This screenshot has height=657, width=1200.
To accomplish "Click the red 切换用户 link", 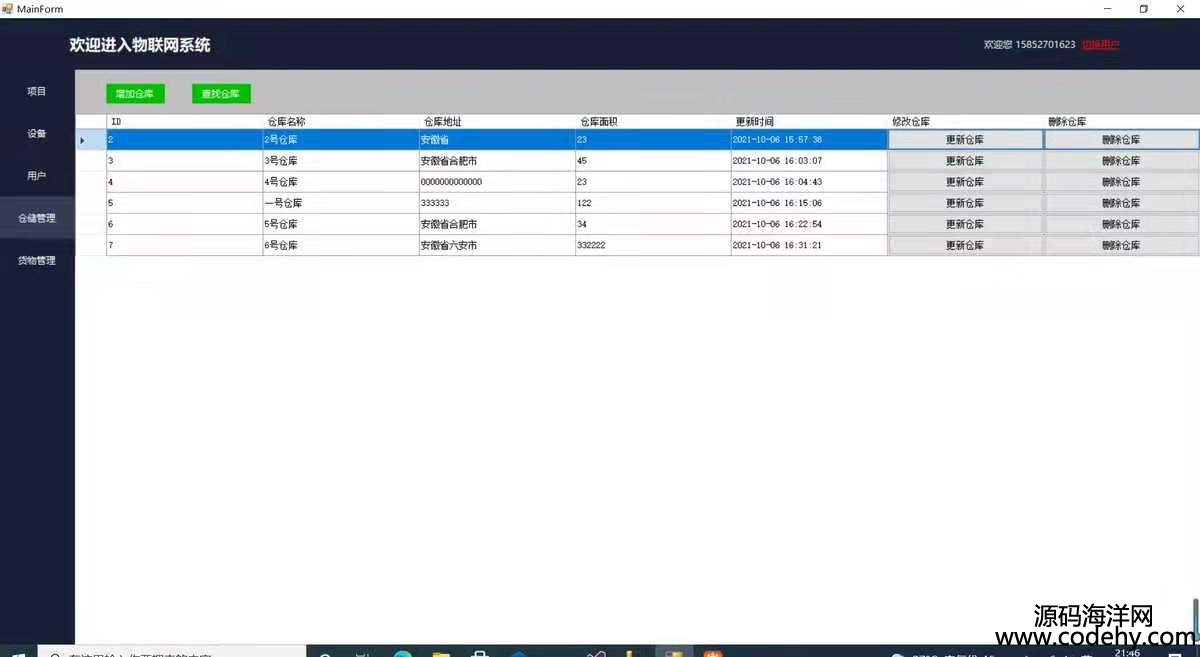I will pos(1100,45).
